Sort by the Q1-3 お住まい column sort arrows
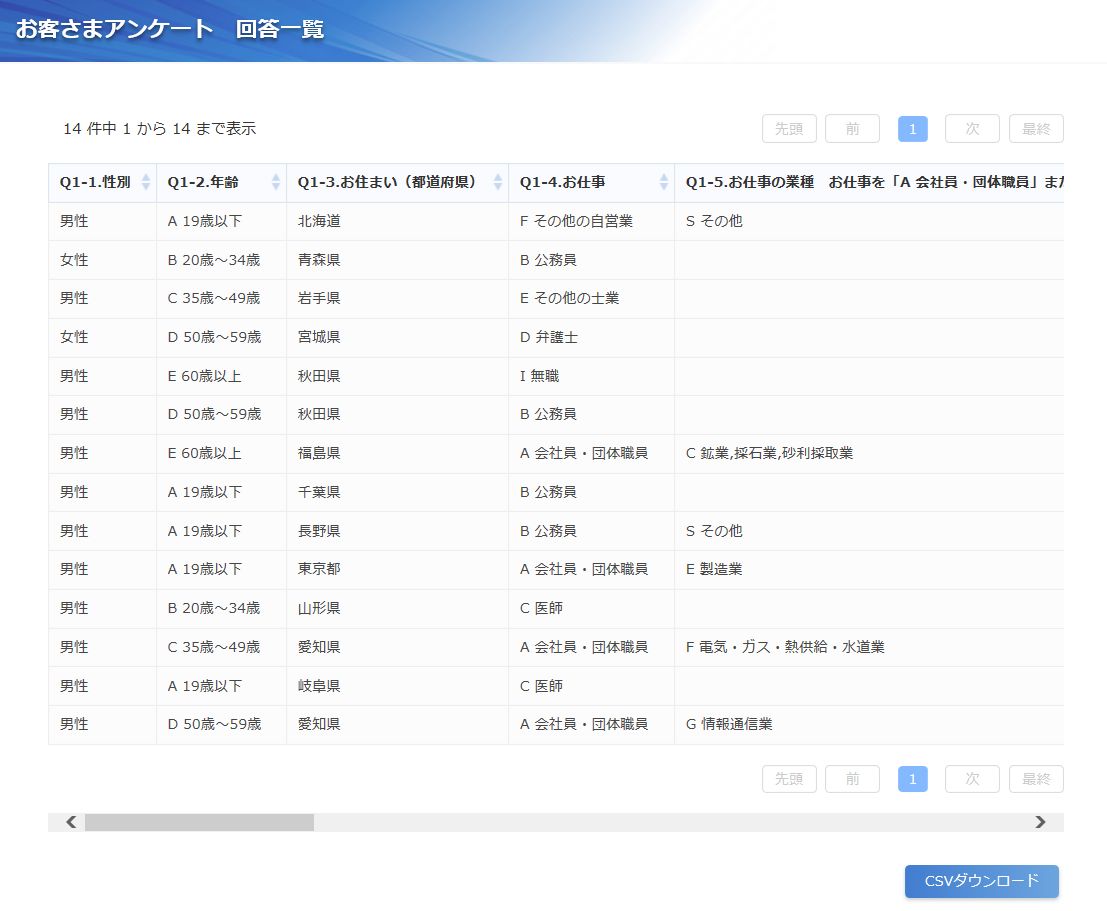The height and width of the screenshot is (911, 1107). 498,182
